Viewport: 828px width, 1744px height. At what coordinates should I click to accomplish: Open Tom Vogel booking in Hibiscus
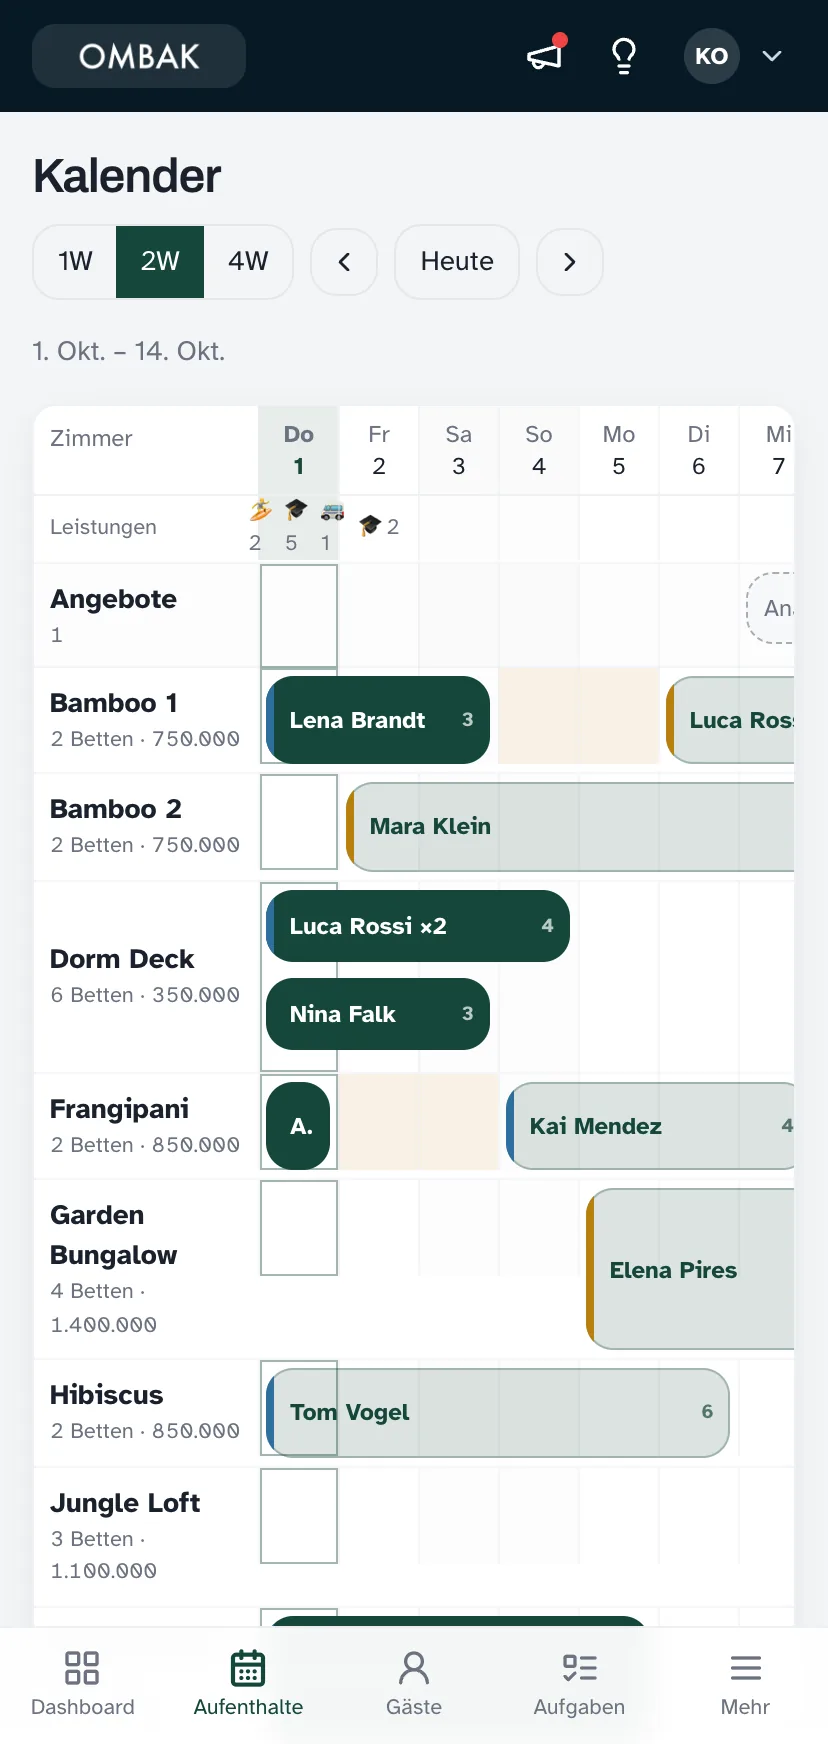497,1412
